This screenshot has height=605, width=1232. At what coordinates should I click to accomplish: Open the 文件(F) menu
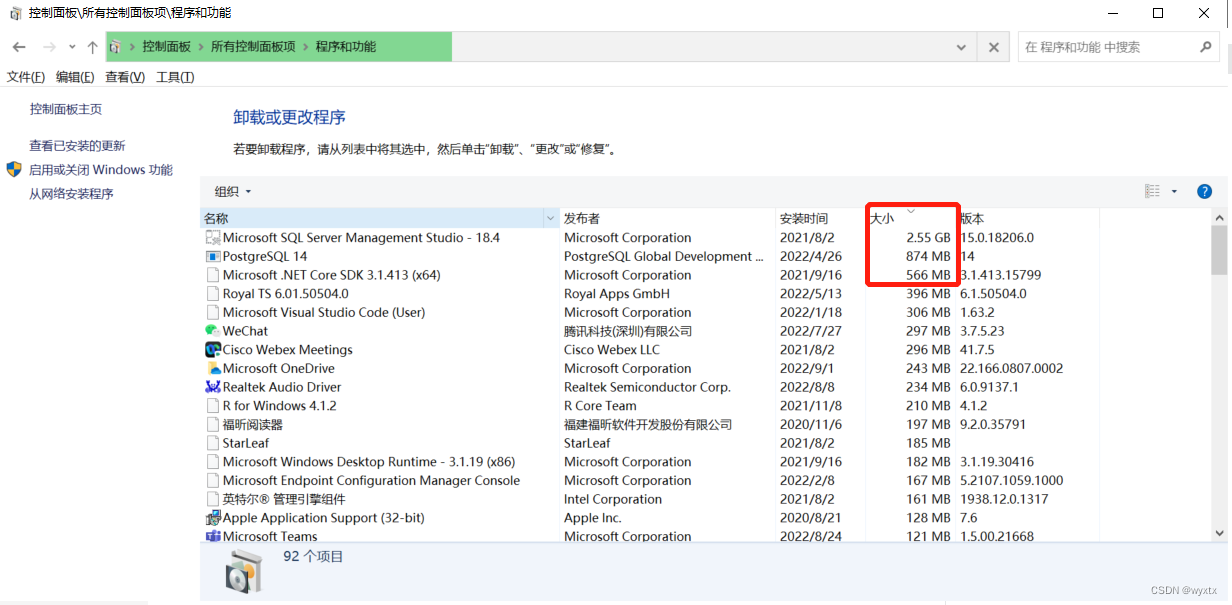[26, 77]
